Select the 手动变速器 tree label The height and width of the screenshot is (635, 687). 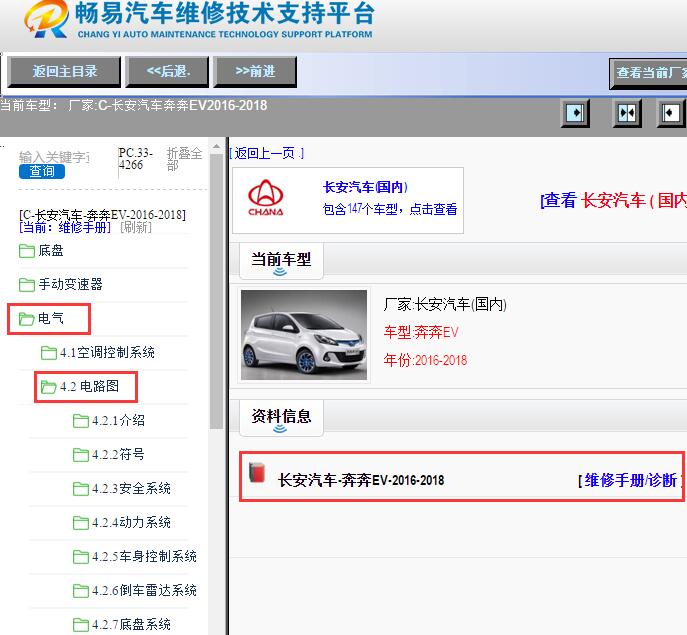tap(71, 284)
